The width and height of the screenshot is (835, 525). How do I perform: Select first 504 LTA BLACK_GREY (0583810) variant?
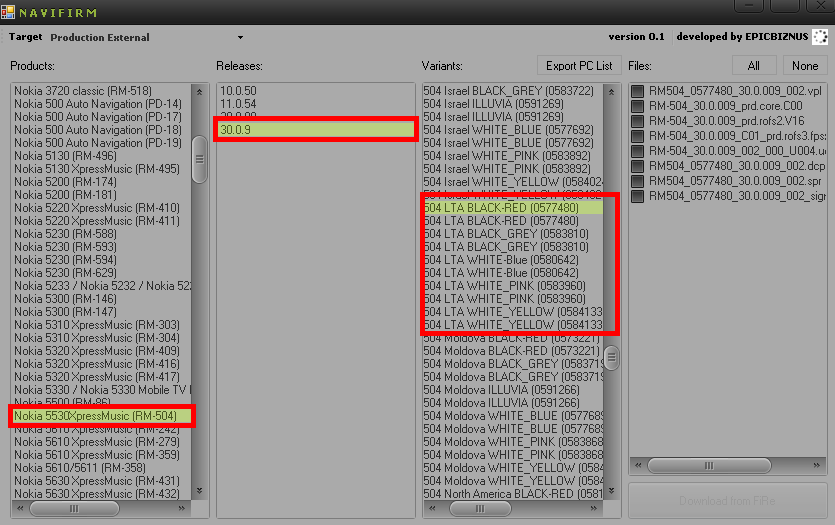pyautogui.click(x=506, y=234)
